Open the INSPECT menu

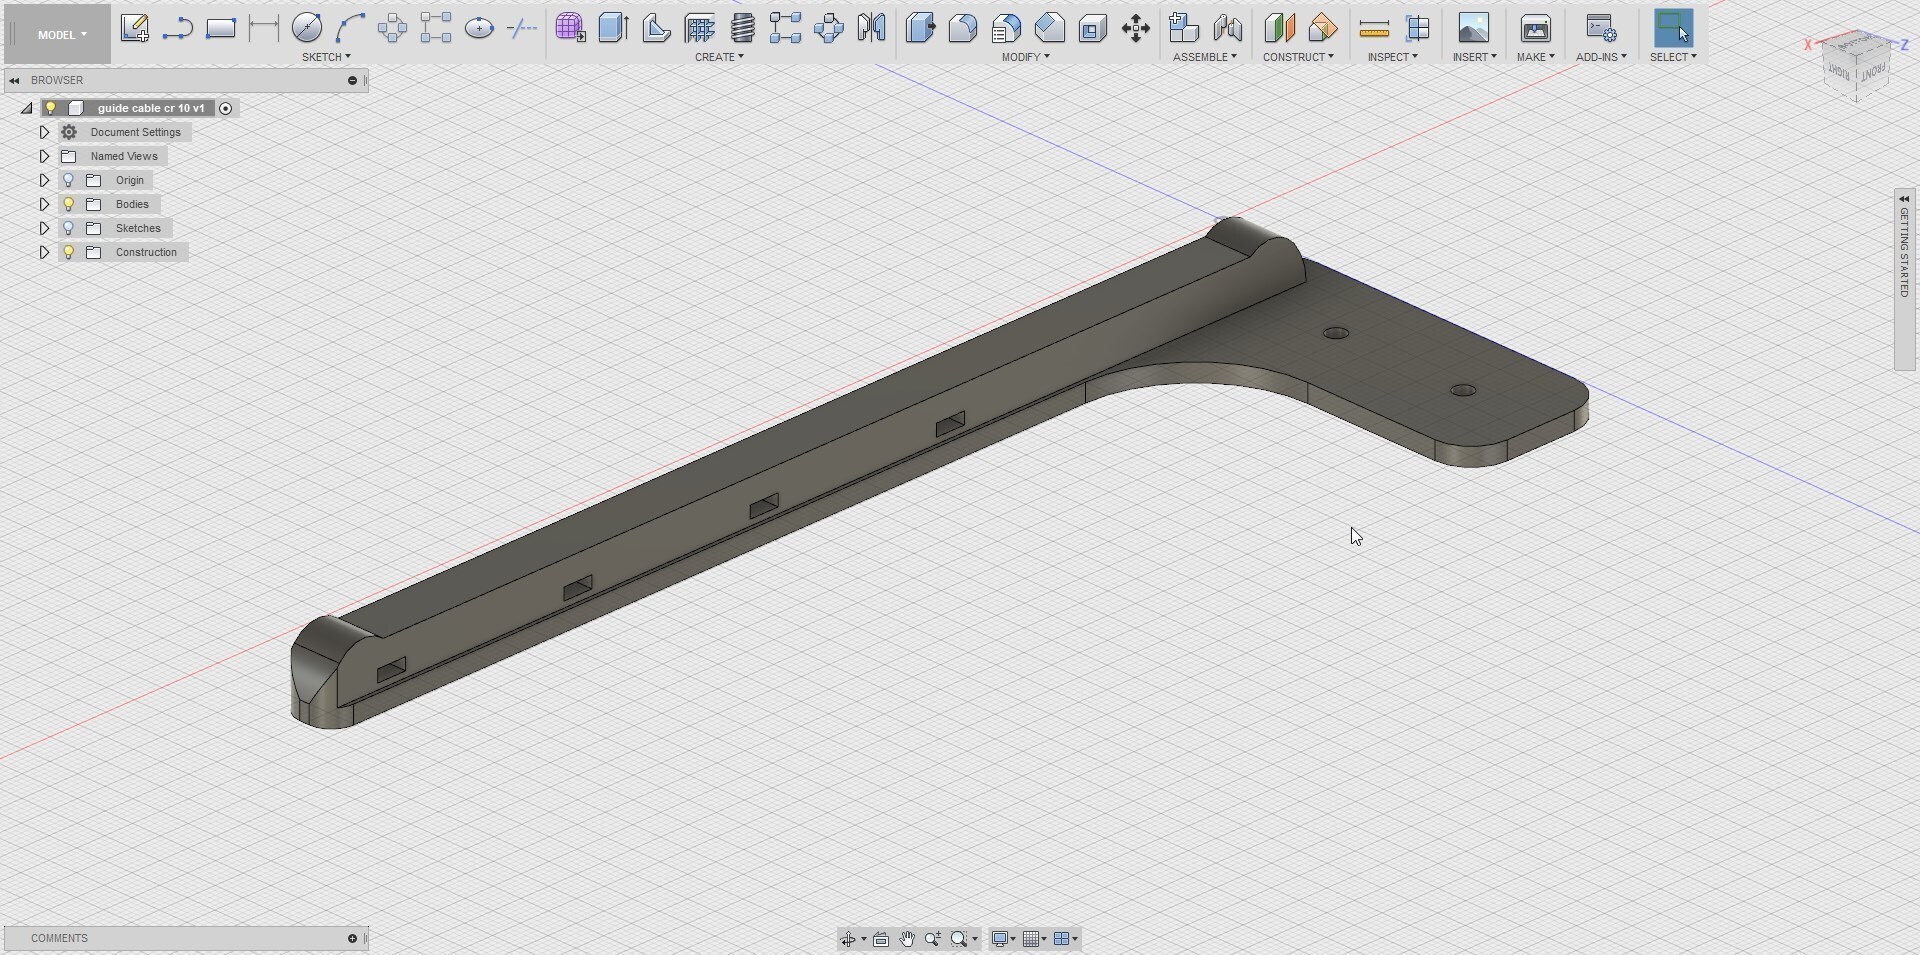click(1392, 57)
